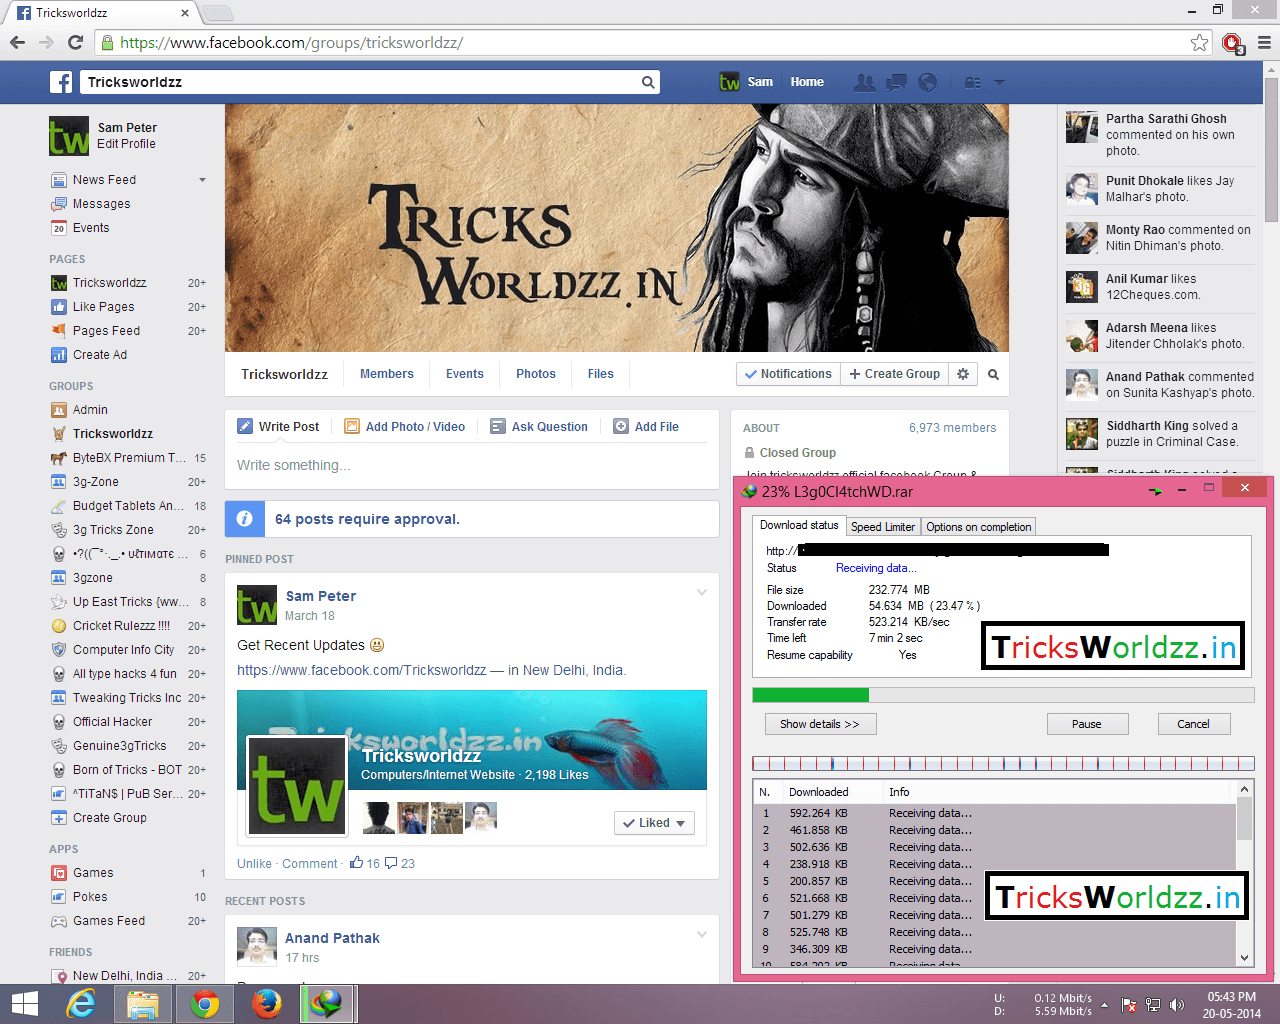Open the Files group tab

click(x=600, y=374)
